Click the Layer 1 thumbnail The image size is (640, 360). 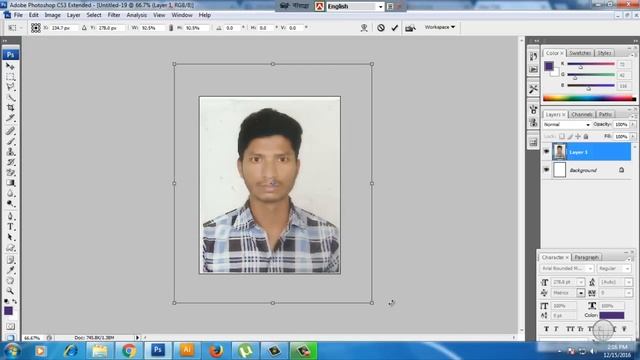click(559, 152)
